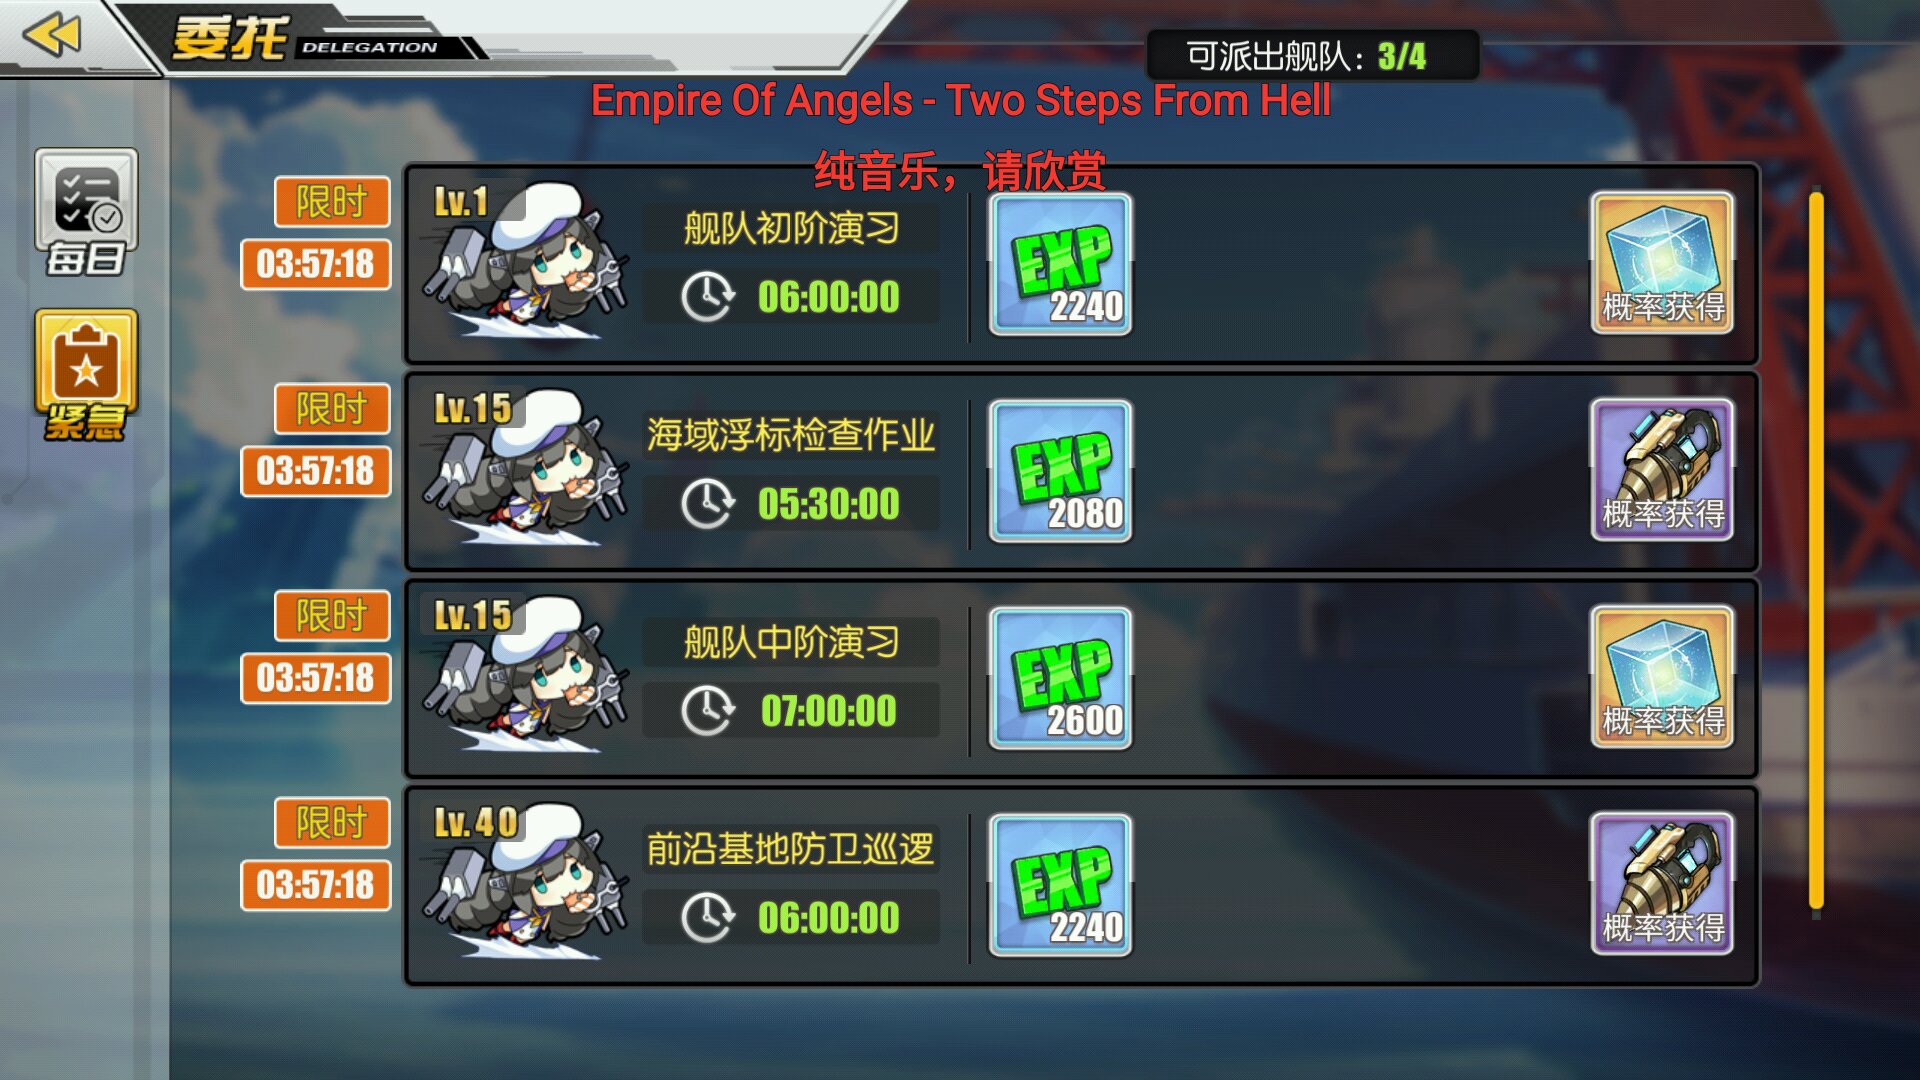1920x1080 pixels.
Task: Click the yellow vertical scrollbar
Action: (1816, 551)
